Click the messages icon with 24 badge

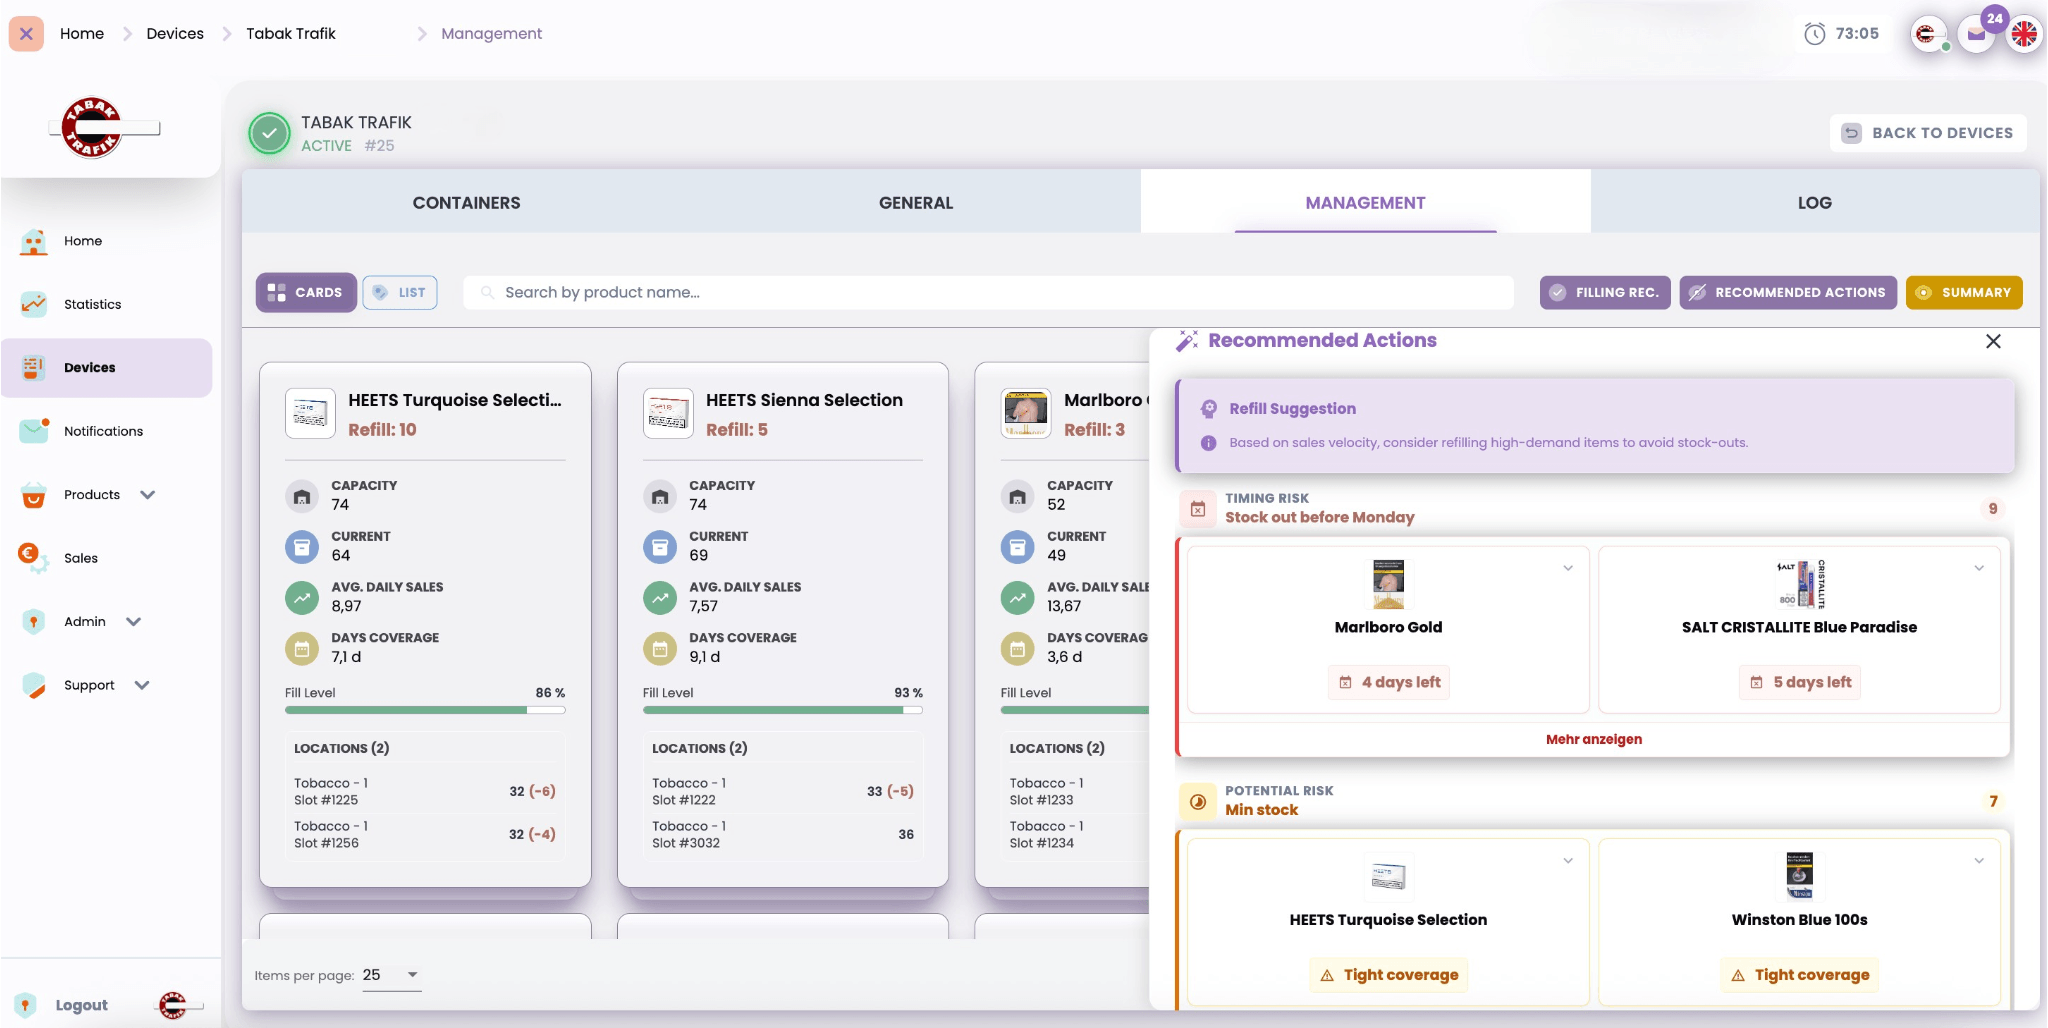click(1975, 33)
